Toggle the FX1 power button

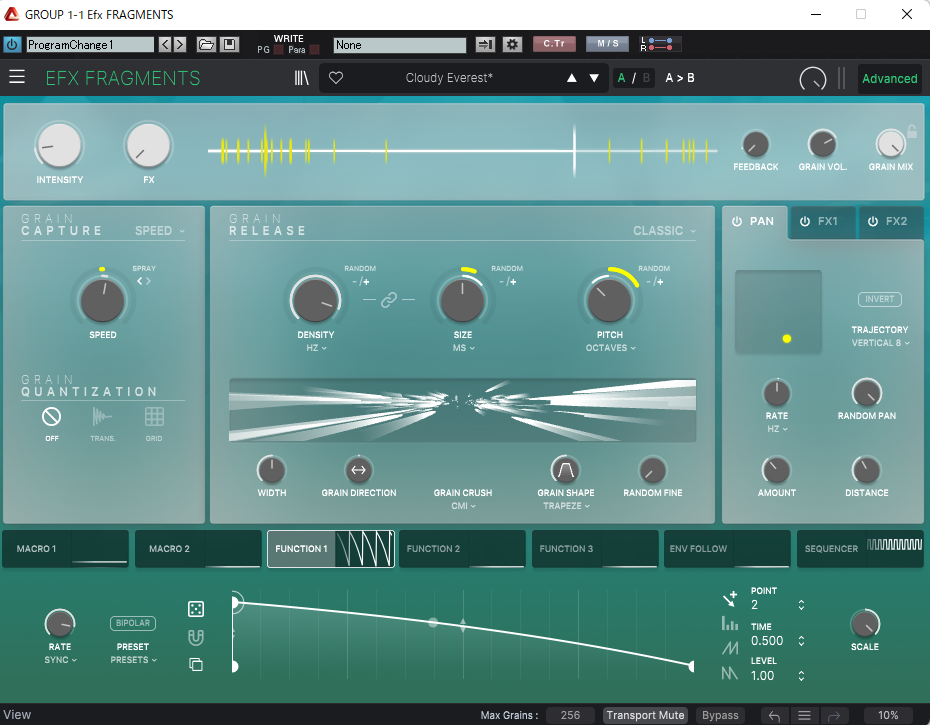805,221
